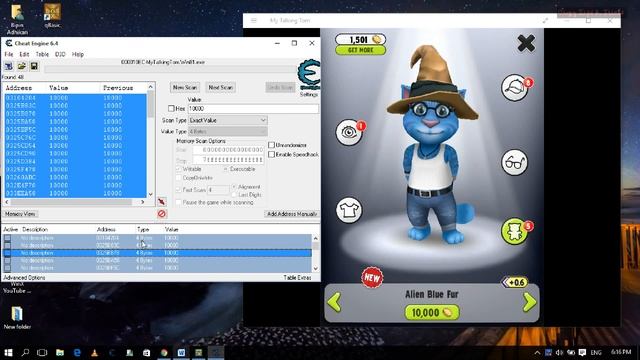
Task: Open Table Extras
Action: [x=297, y=278]
